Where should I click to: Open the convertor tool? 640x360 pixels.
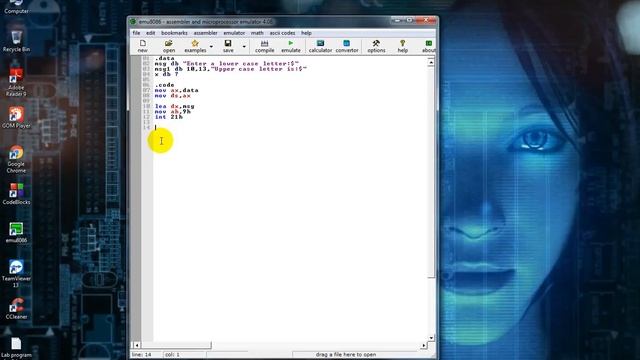tap(347, 46)
